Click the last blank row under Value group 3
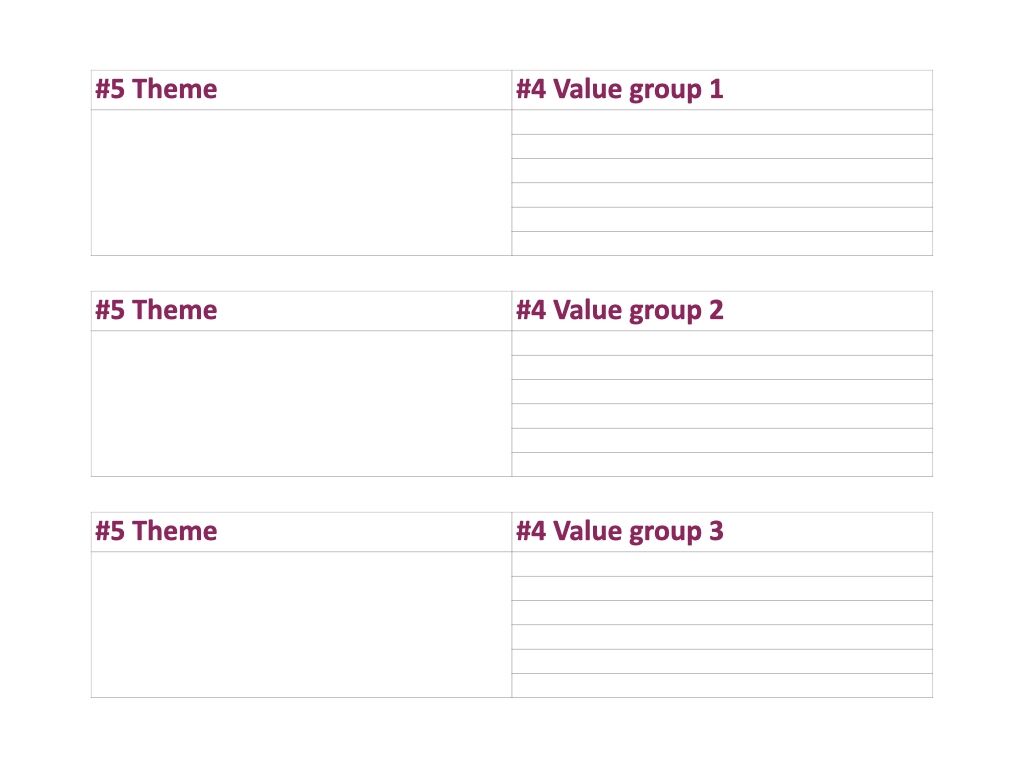Screen dimensions: 1024x768 coord(722,685)
